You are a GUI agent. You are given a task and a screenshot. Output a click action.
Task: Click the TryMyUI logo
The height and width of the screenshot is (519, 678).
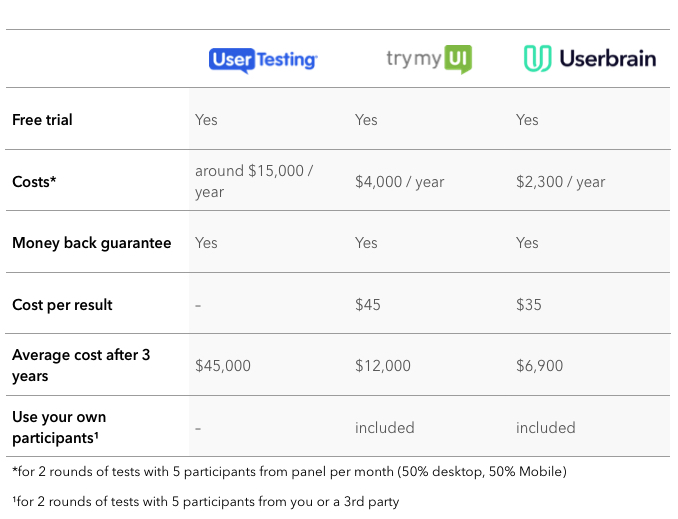coord(429,59)
